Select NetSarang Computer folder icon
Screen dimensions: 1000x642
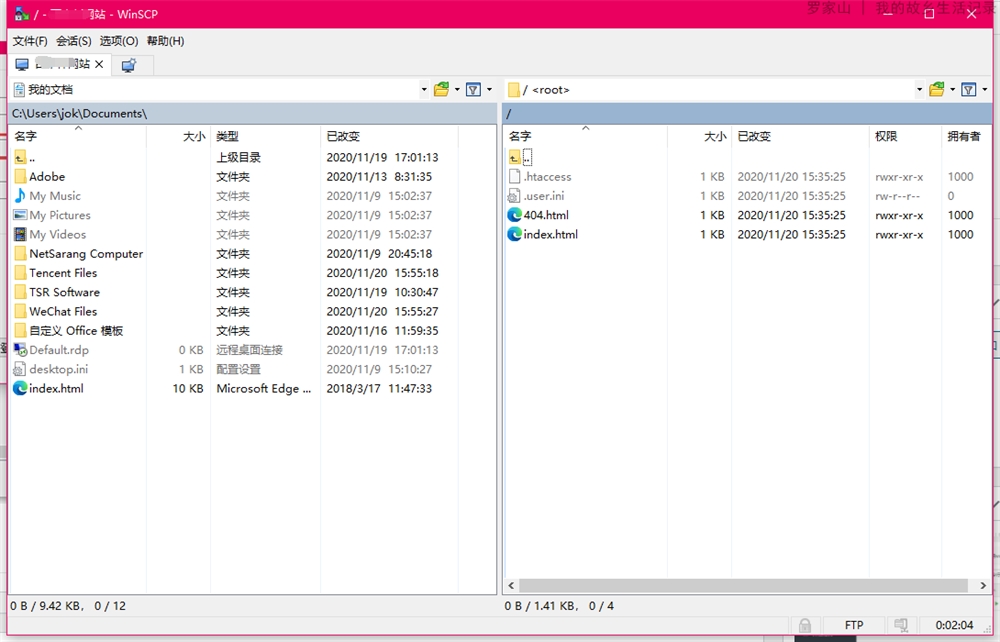(20, 254)
